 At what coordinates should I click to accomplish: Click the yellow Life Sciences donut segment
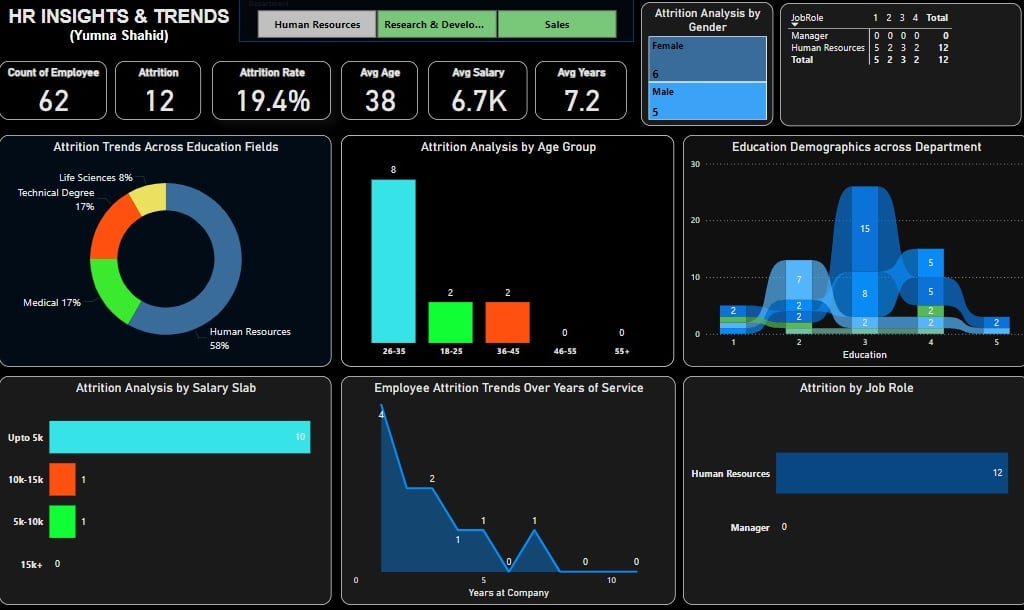(150, 197)
